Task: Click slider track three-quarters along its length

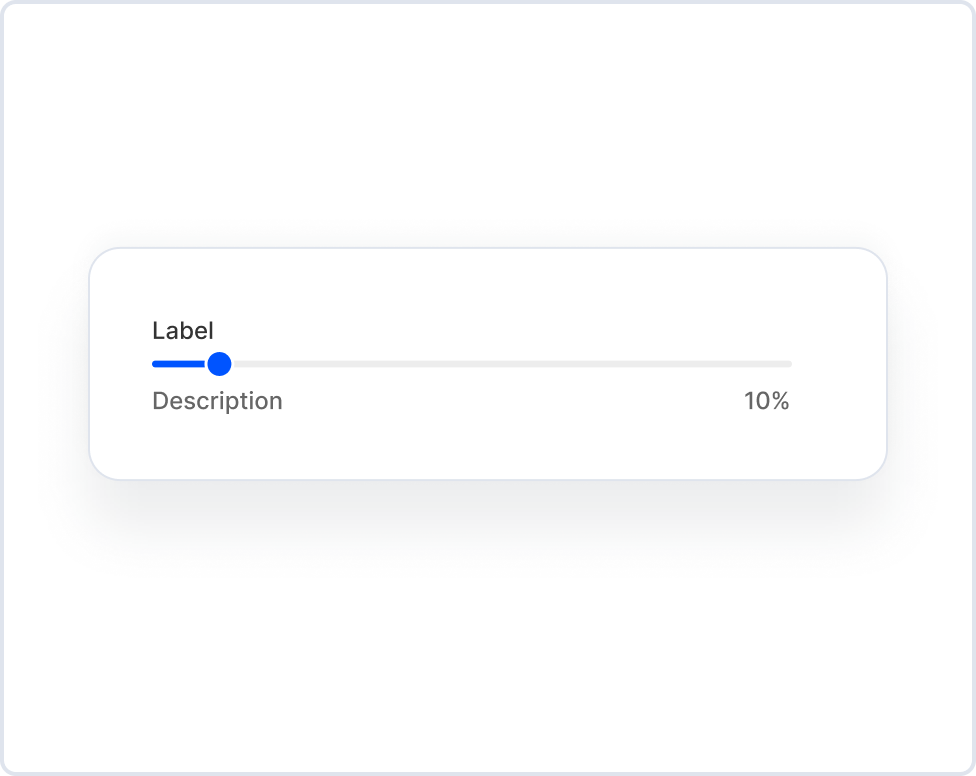Action: pyautogui.click(x=632, y=364)
